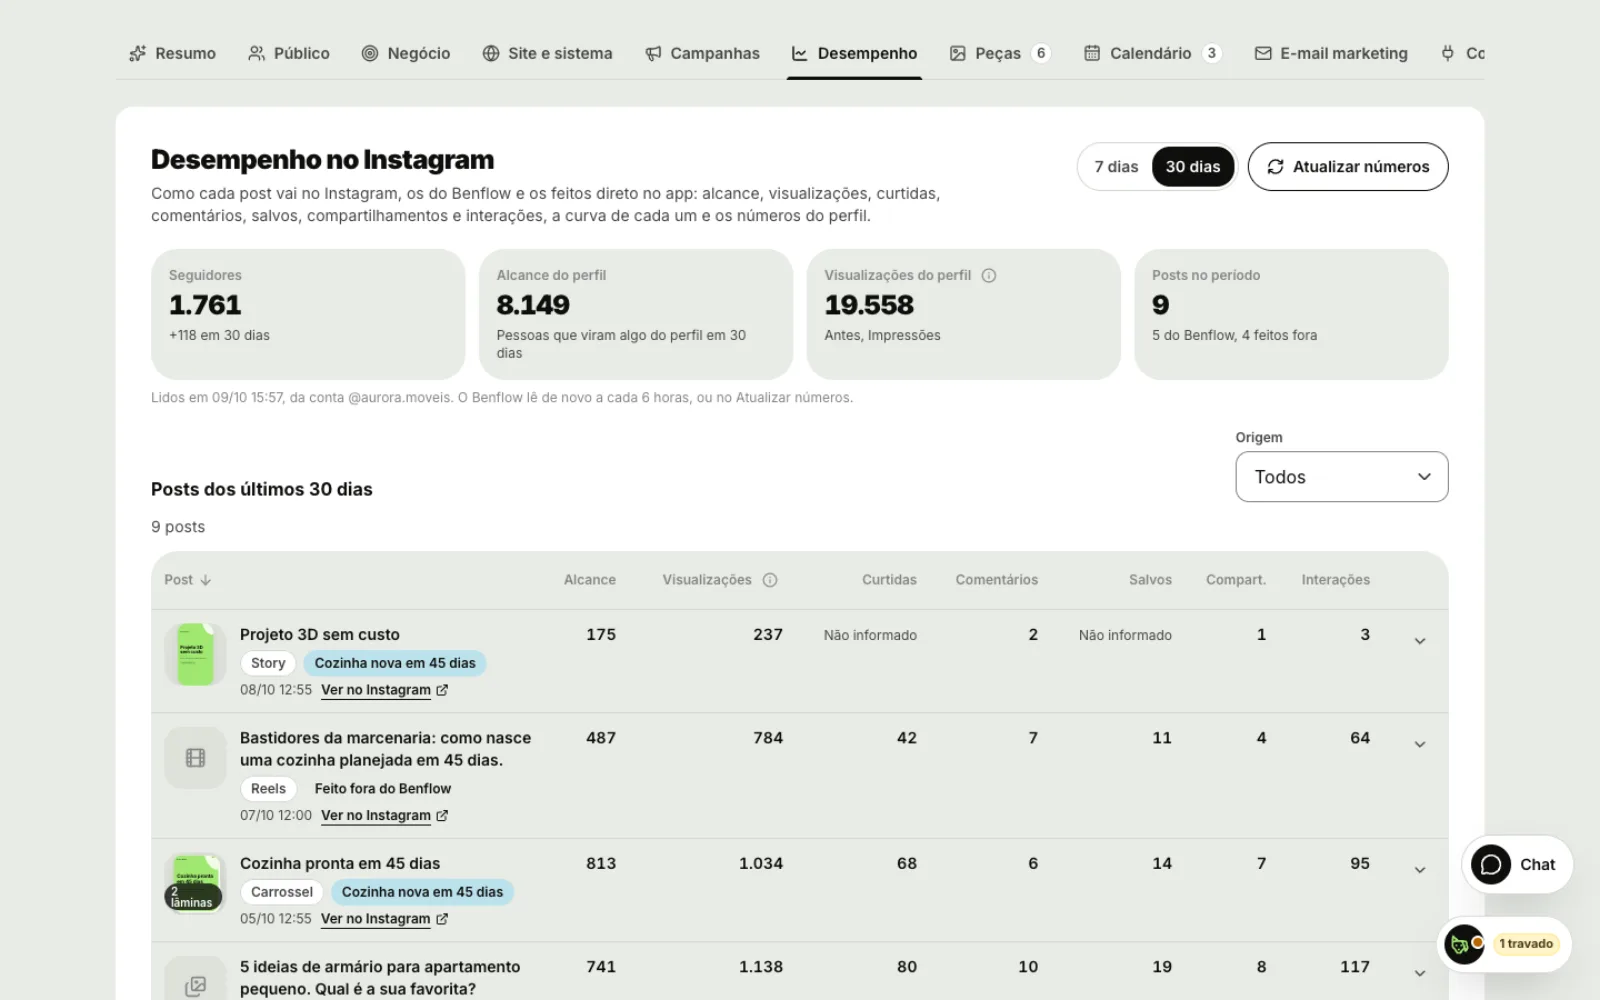Screen dimensions: 1600x1000
Task: Switch to the Público tab
Action: 288,53
